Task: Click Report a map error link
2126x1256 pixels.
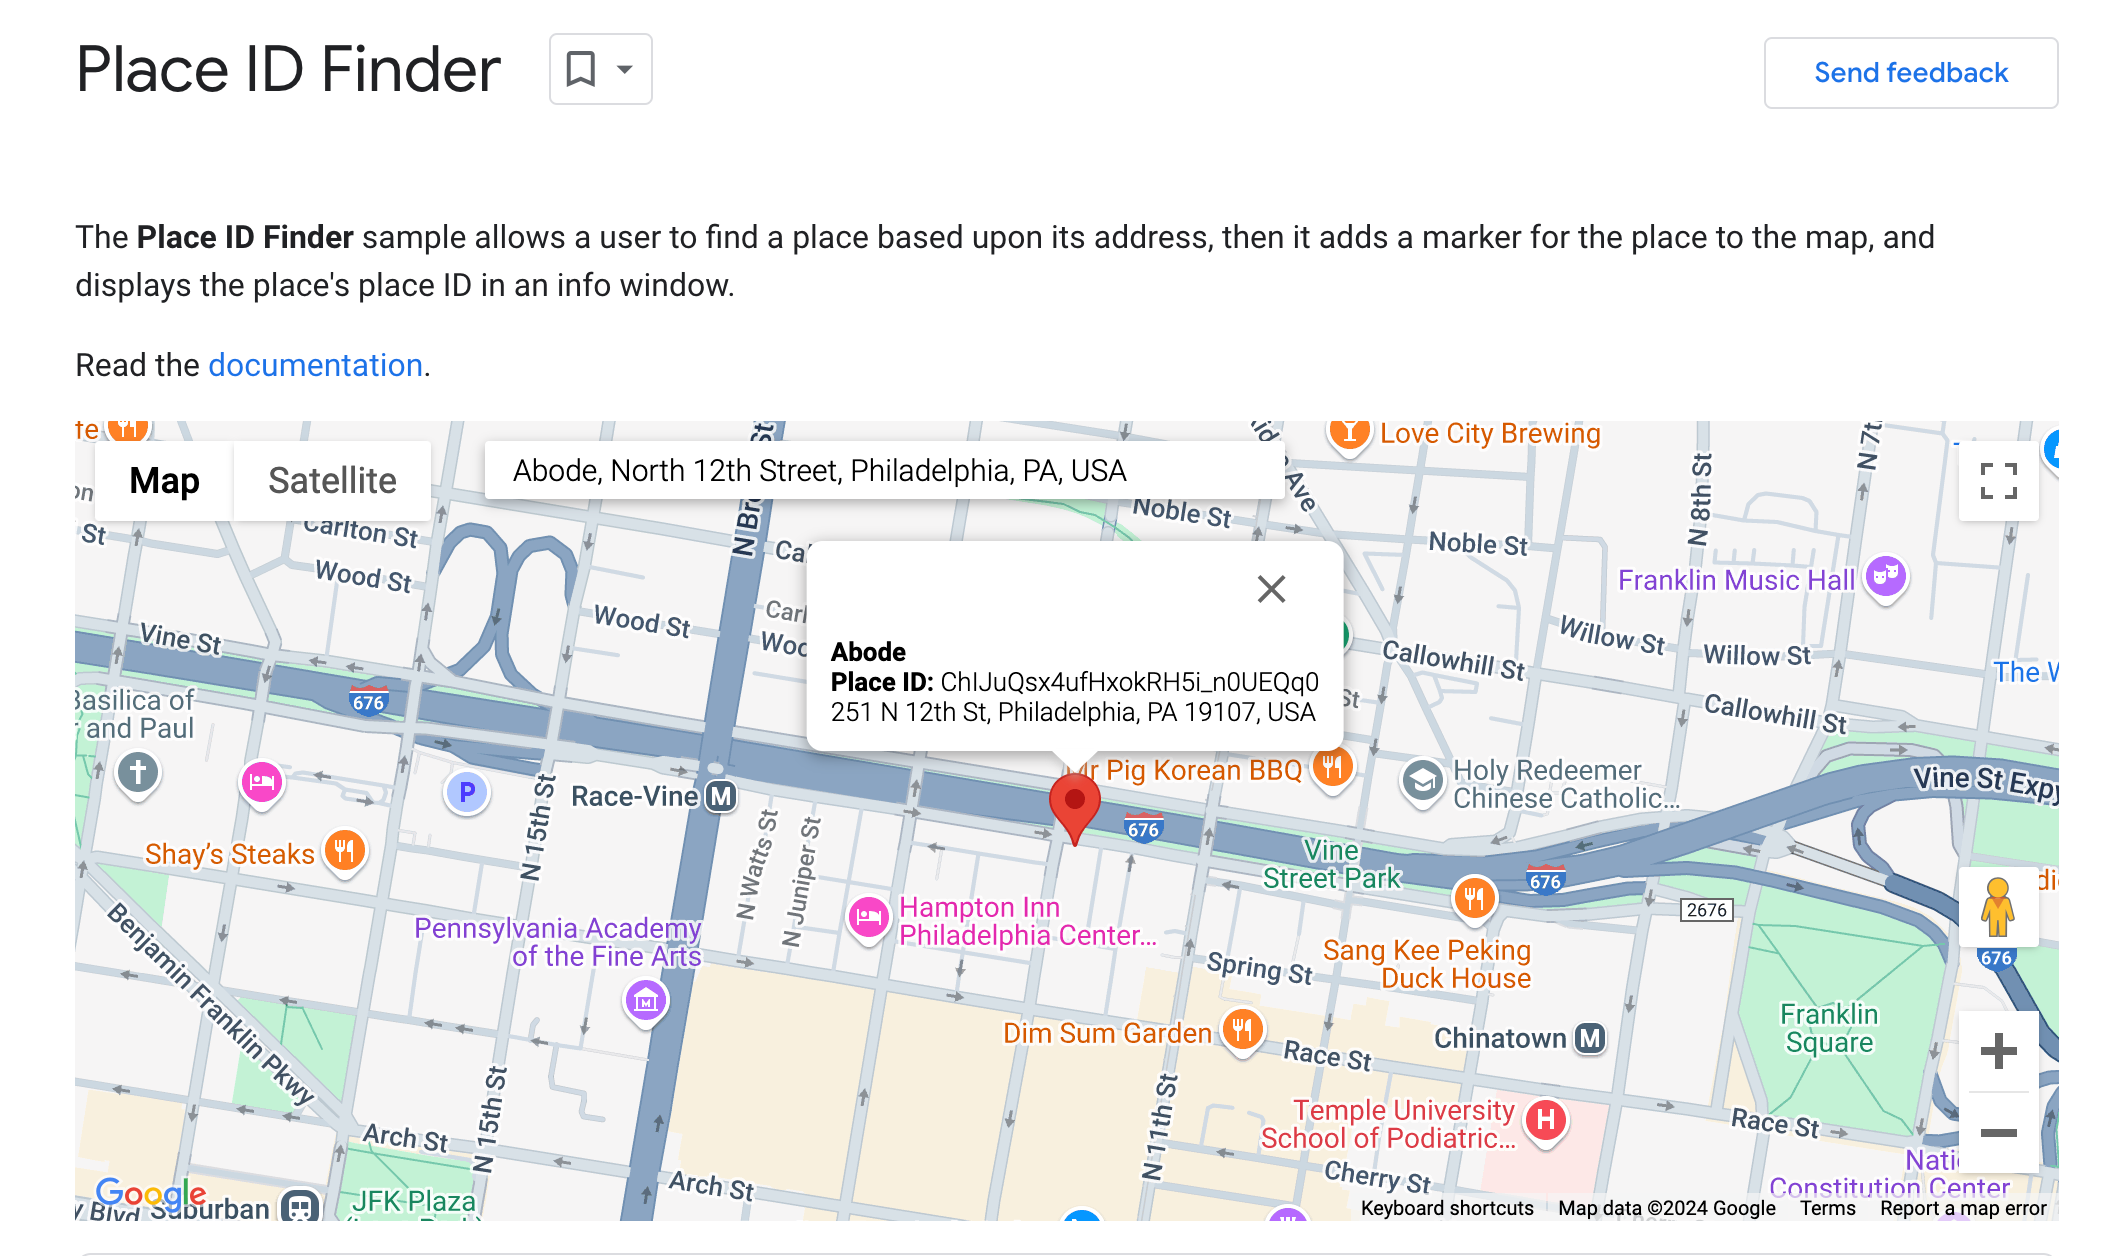Action: pos(1963,1208)
